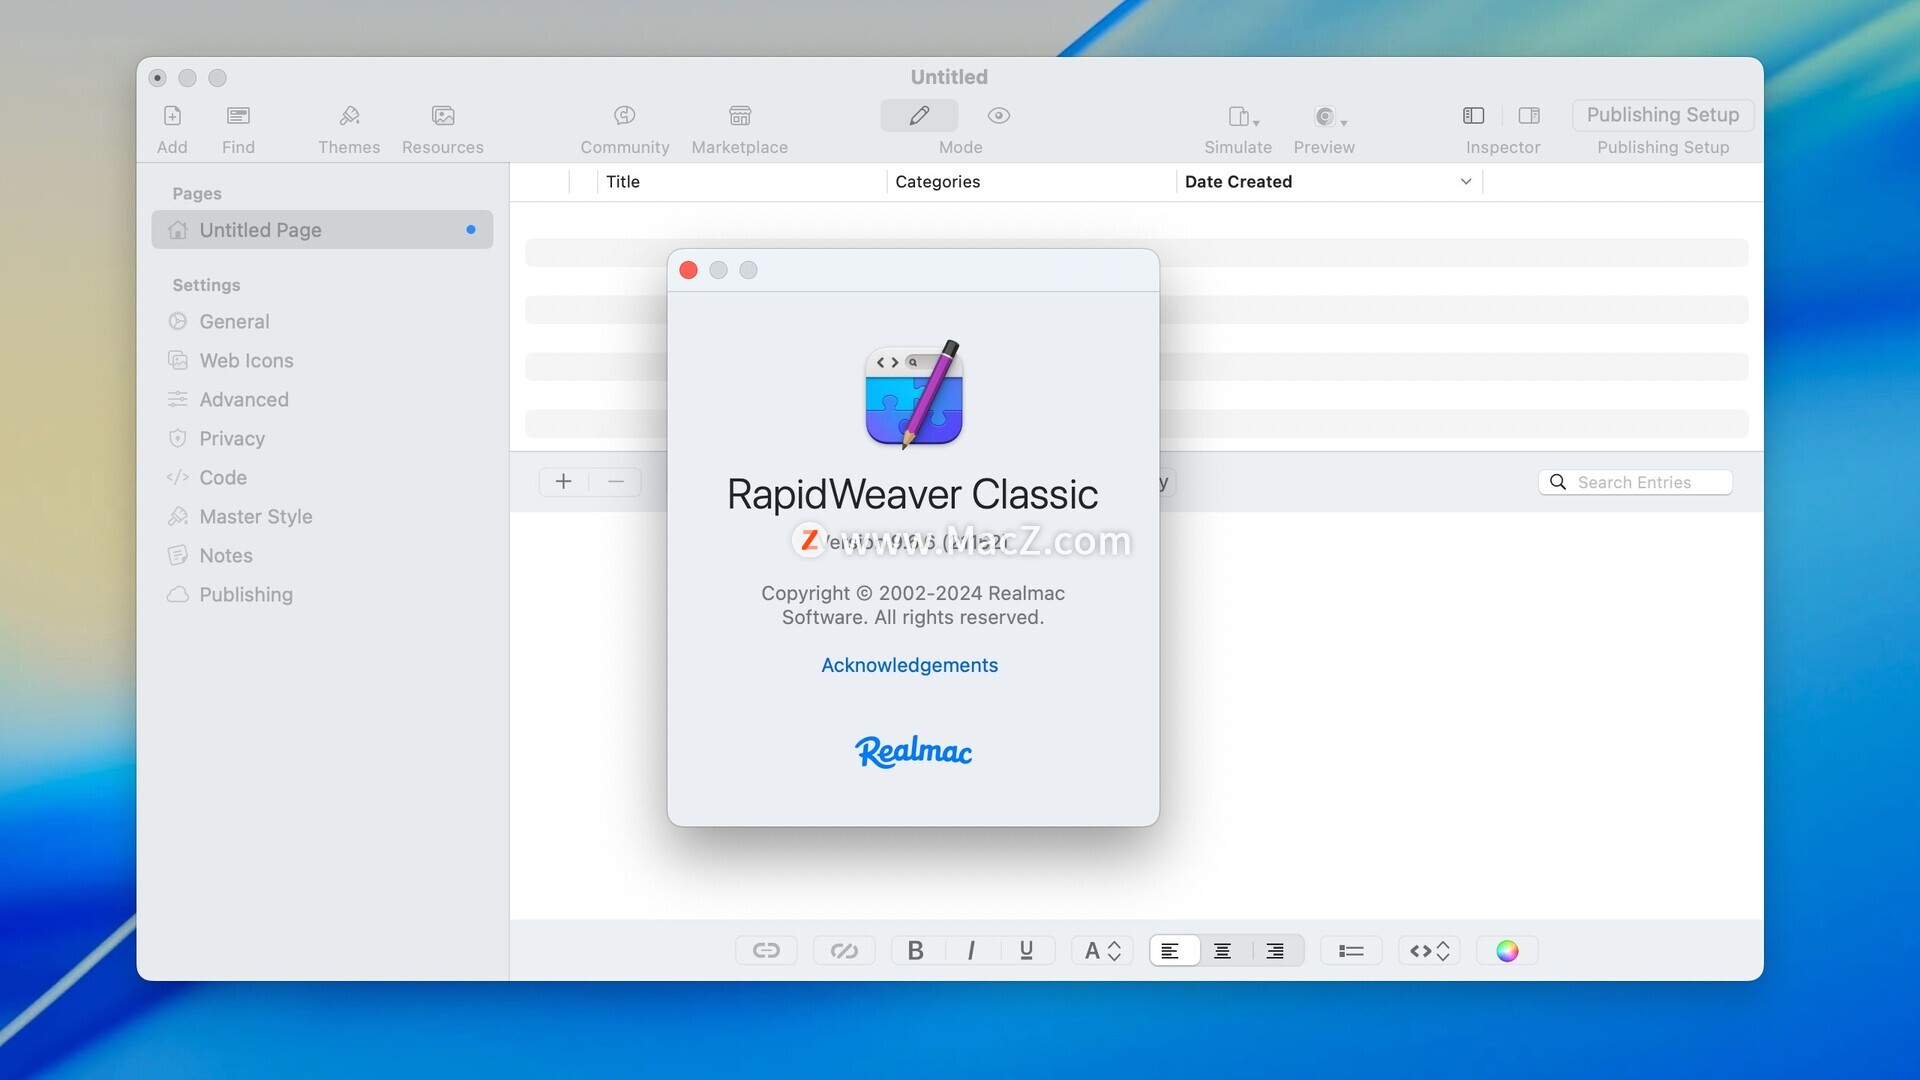Select Web Icons in settings sidebar
The width and height of the screenshot is (1920, 1080).
coord(246,361)
